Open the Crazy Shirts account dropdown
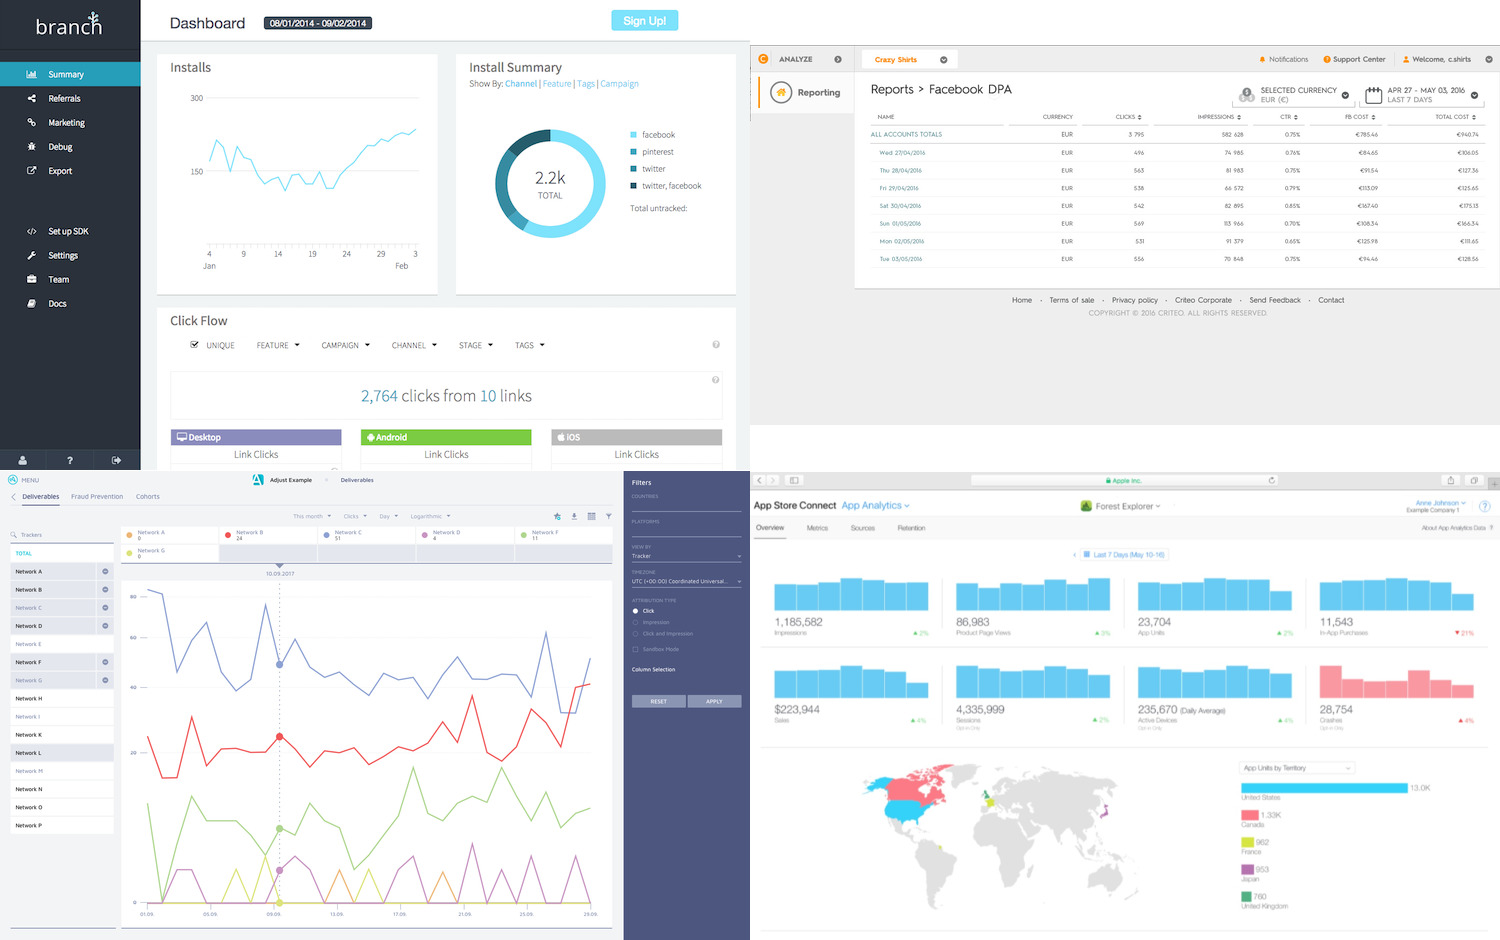Viewport: 1500px width, 940px height. [910, 59]
